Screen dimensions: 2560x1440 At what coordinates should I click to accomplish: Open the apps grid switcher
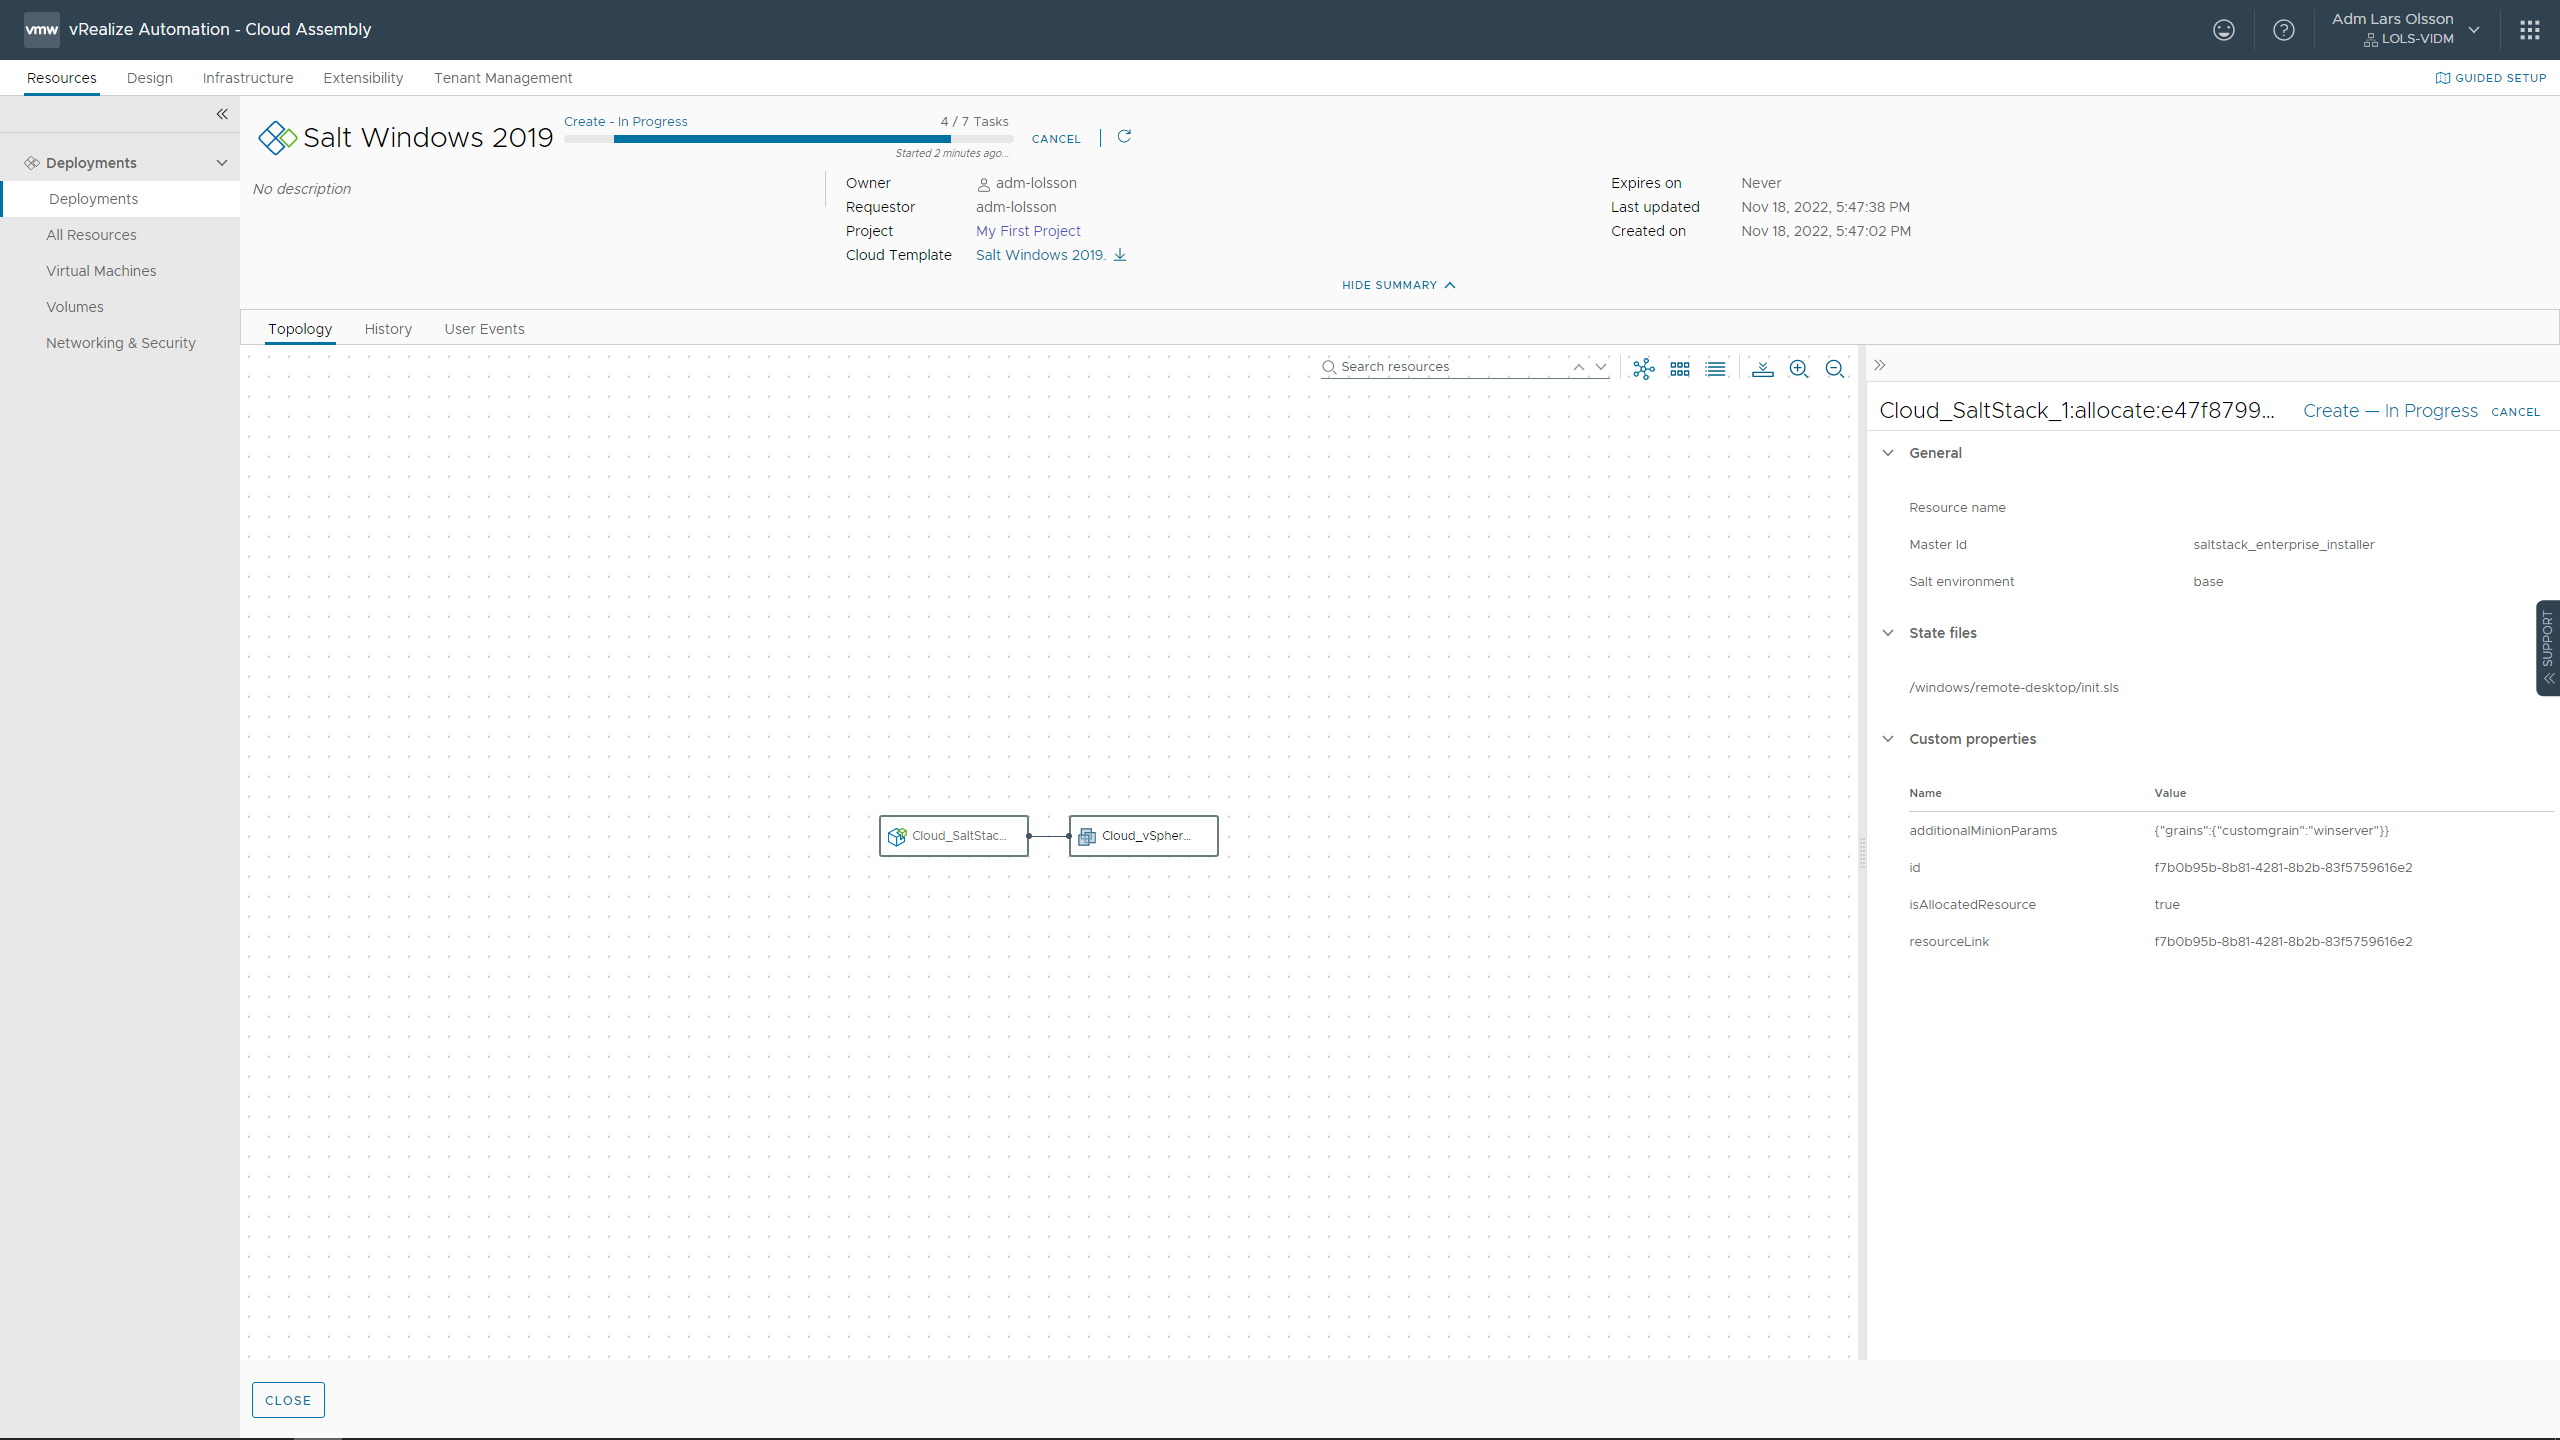click(x=2530, y=30)
